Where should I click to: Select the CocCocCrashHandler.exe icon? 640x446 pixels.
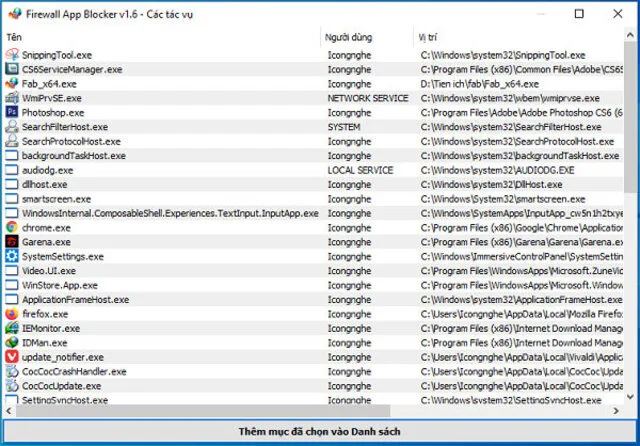[12, 371]
